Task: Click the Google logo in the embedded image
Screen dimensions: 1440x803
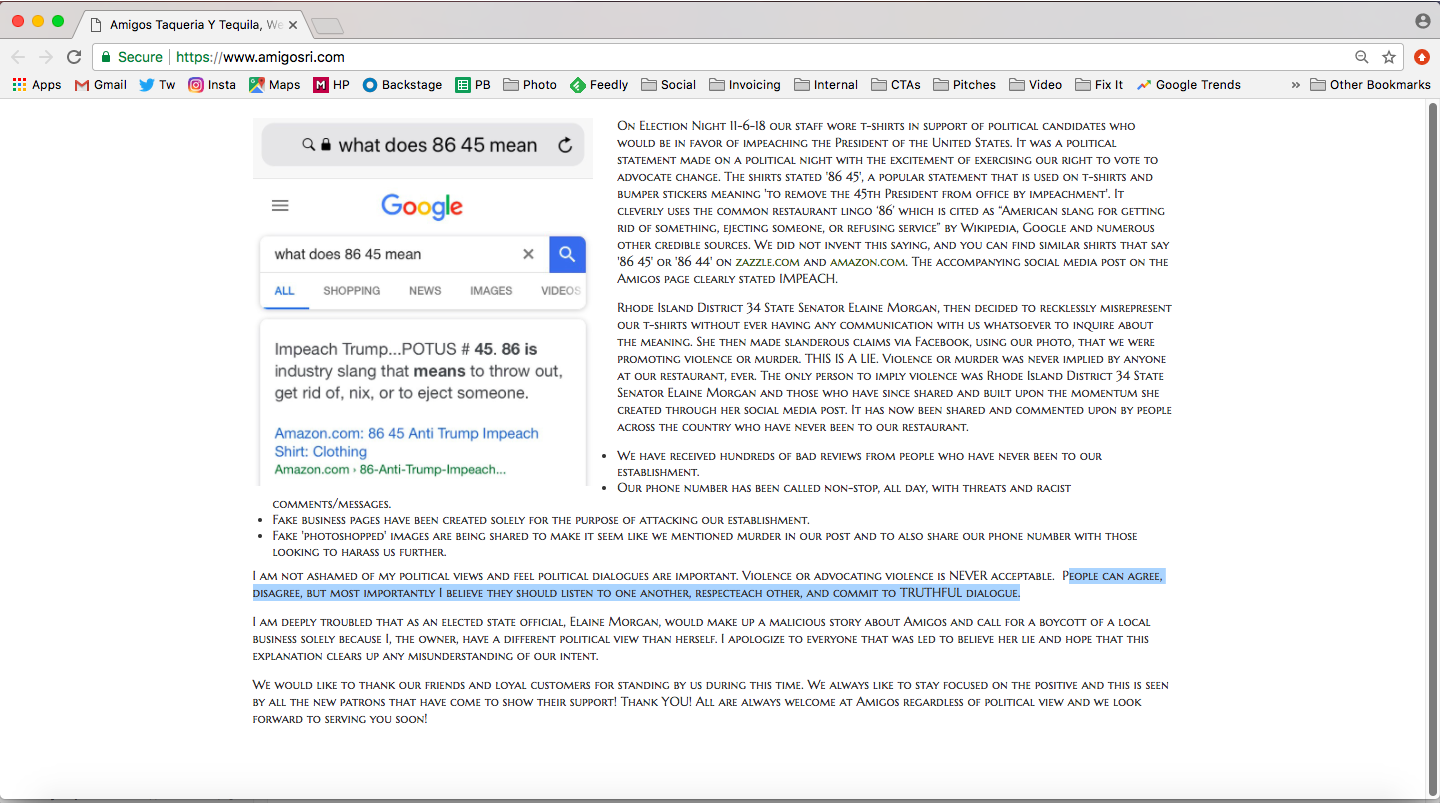Action: tap(422, 207)
